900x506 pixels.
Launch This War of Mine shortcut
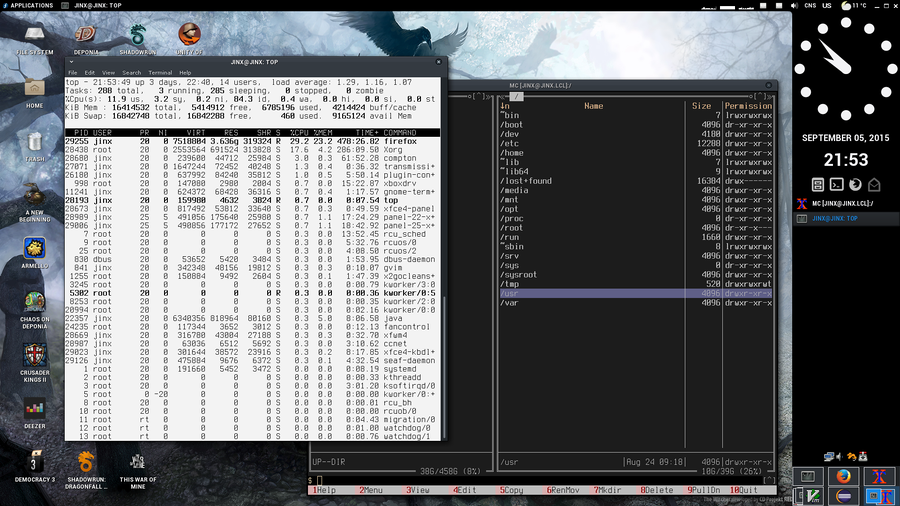tap(138, 471)
